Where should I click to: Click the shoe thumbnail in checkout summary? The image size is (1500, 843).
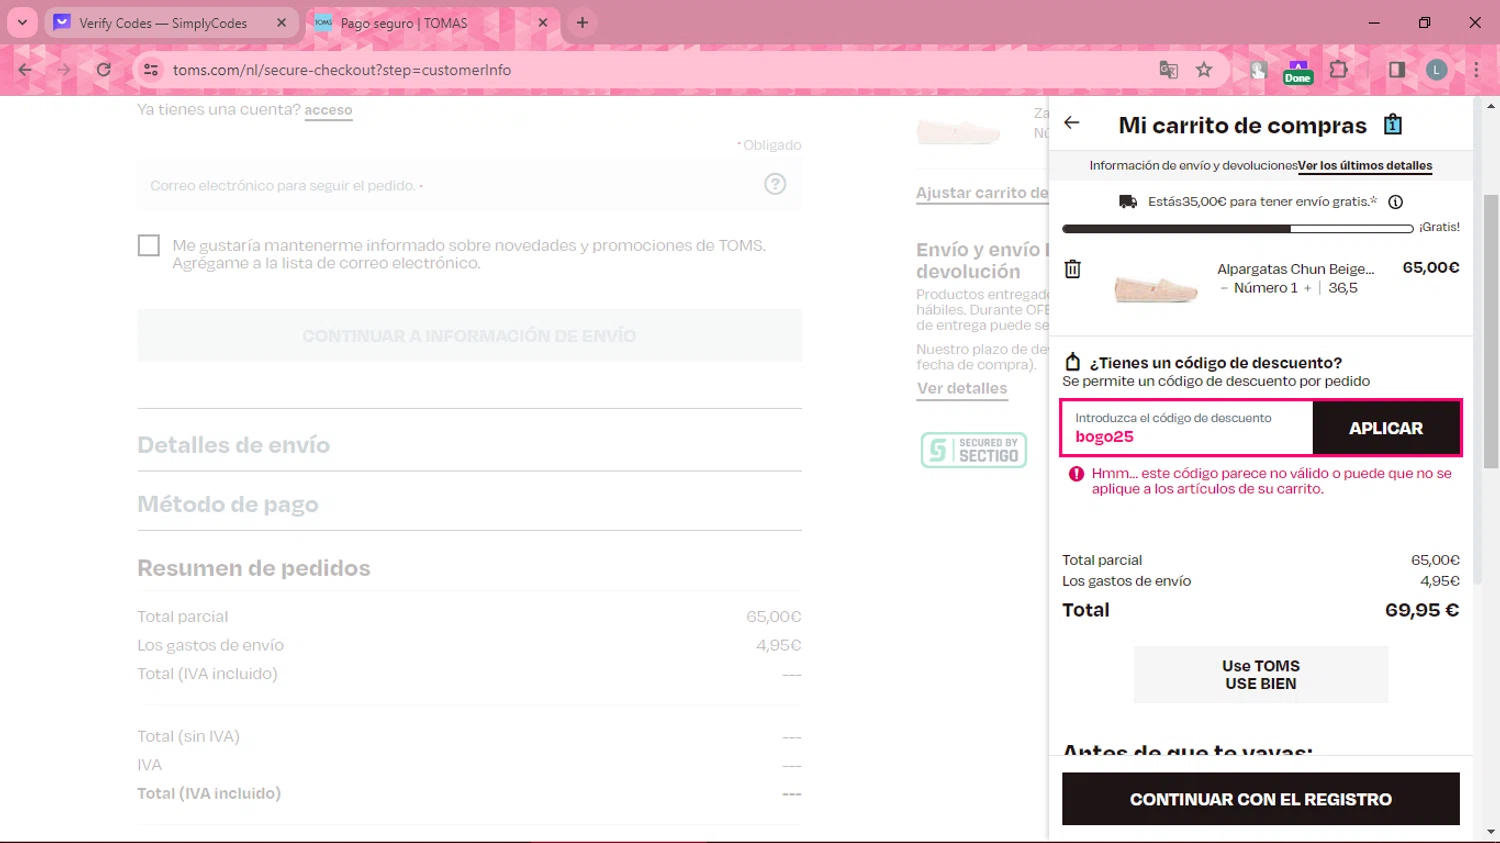958,130
